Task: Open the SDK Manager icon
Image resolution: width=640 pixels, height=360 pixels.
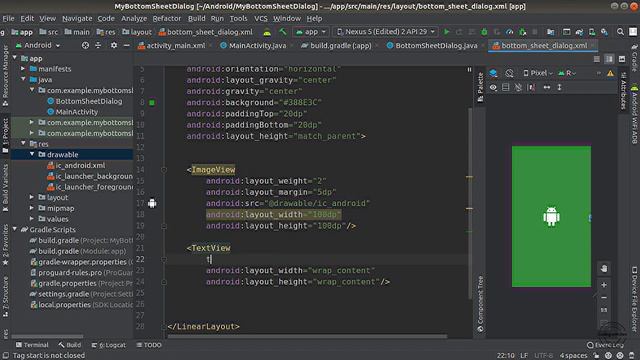Action: click(604, 32)
